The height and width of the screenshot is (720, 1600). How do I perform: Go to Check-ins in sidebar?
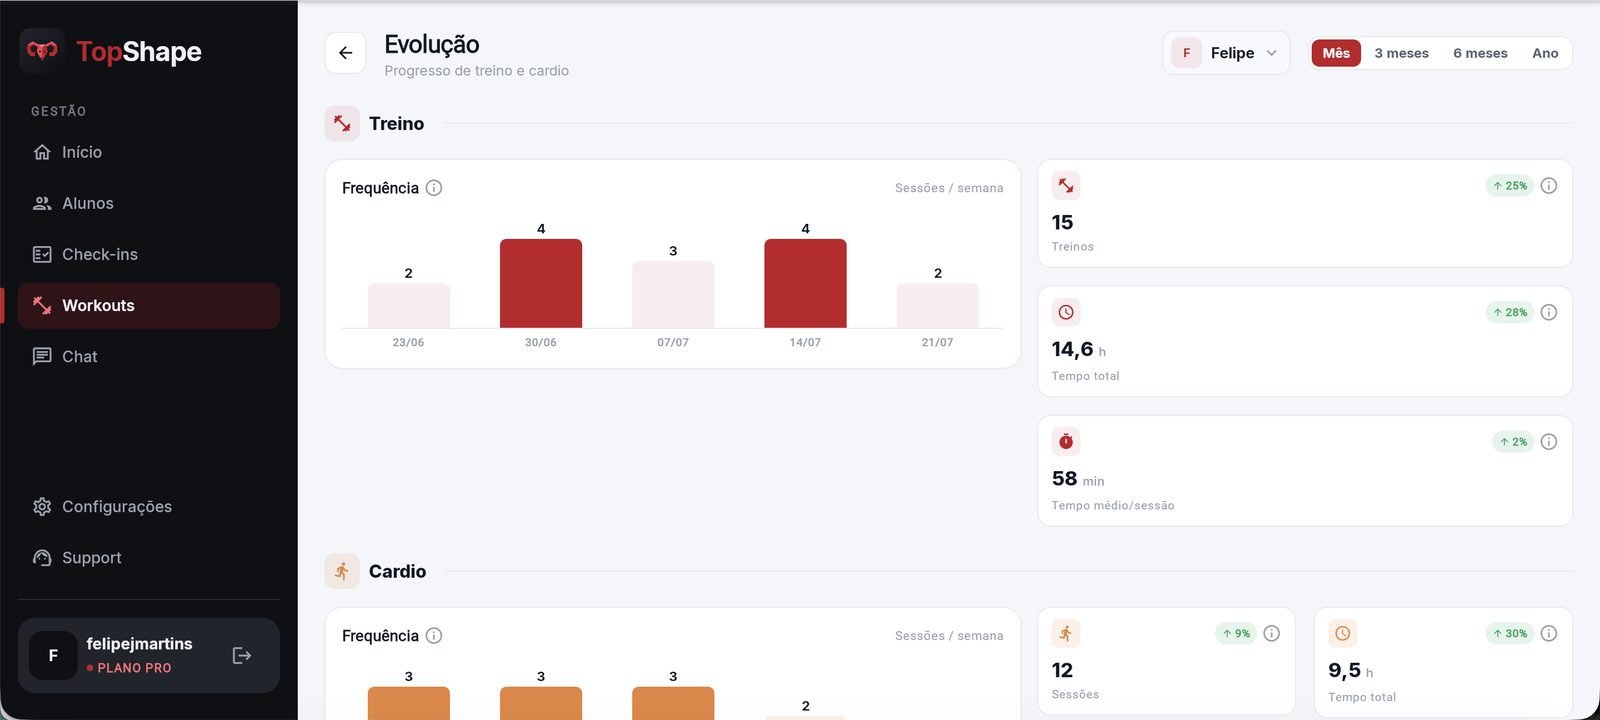pyautogui.click(x=149, y=254)
